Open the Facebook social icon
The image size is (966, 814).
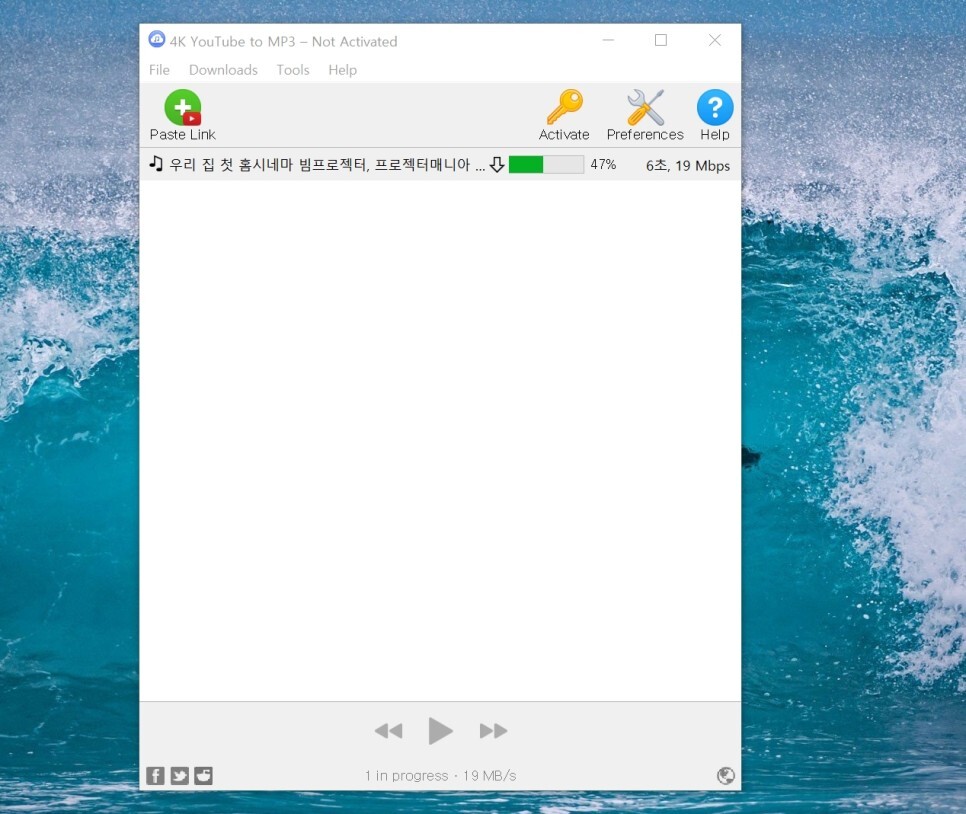coord(155,776)
